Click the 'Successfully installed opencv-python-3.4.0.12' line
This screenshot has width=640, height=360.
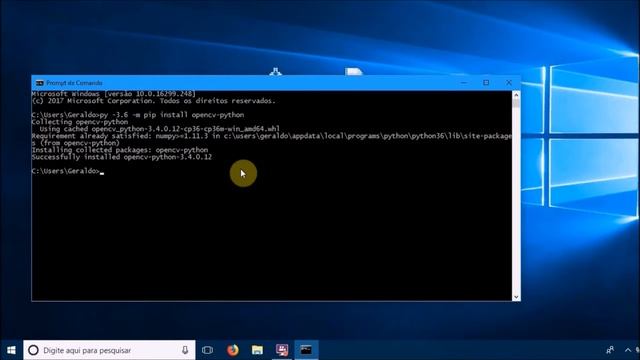coord(122,157)
